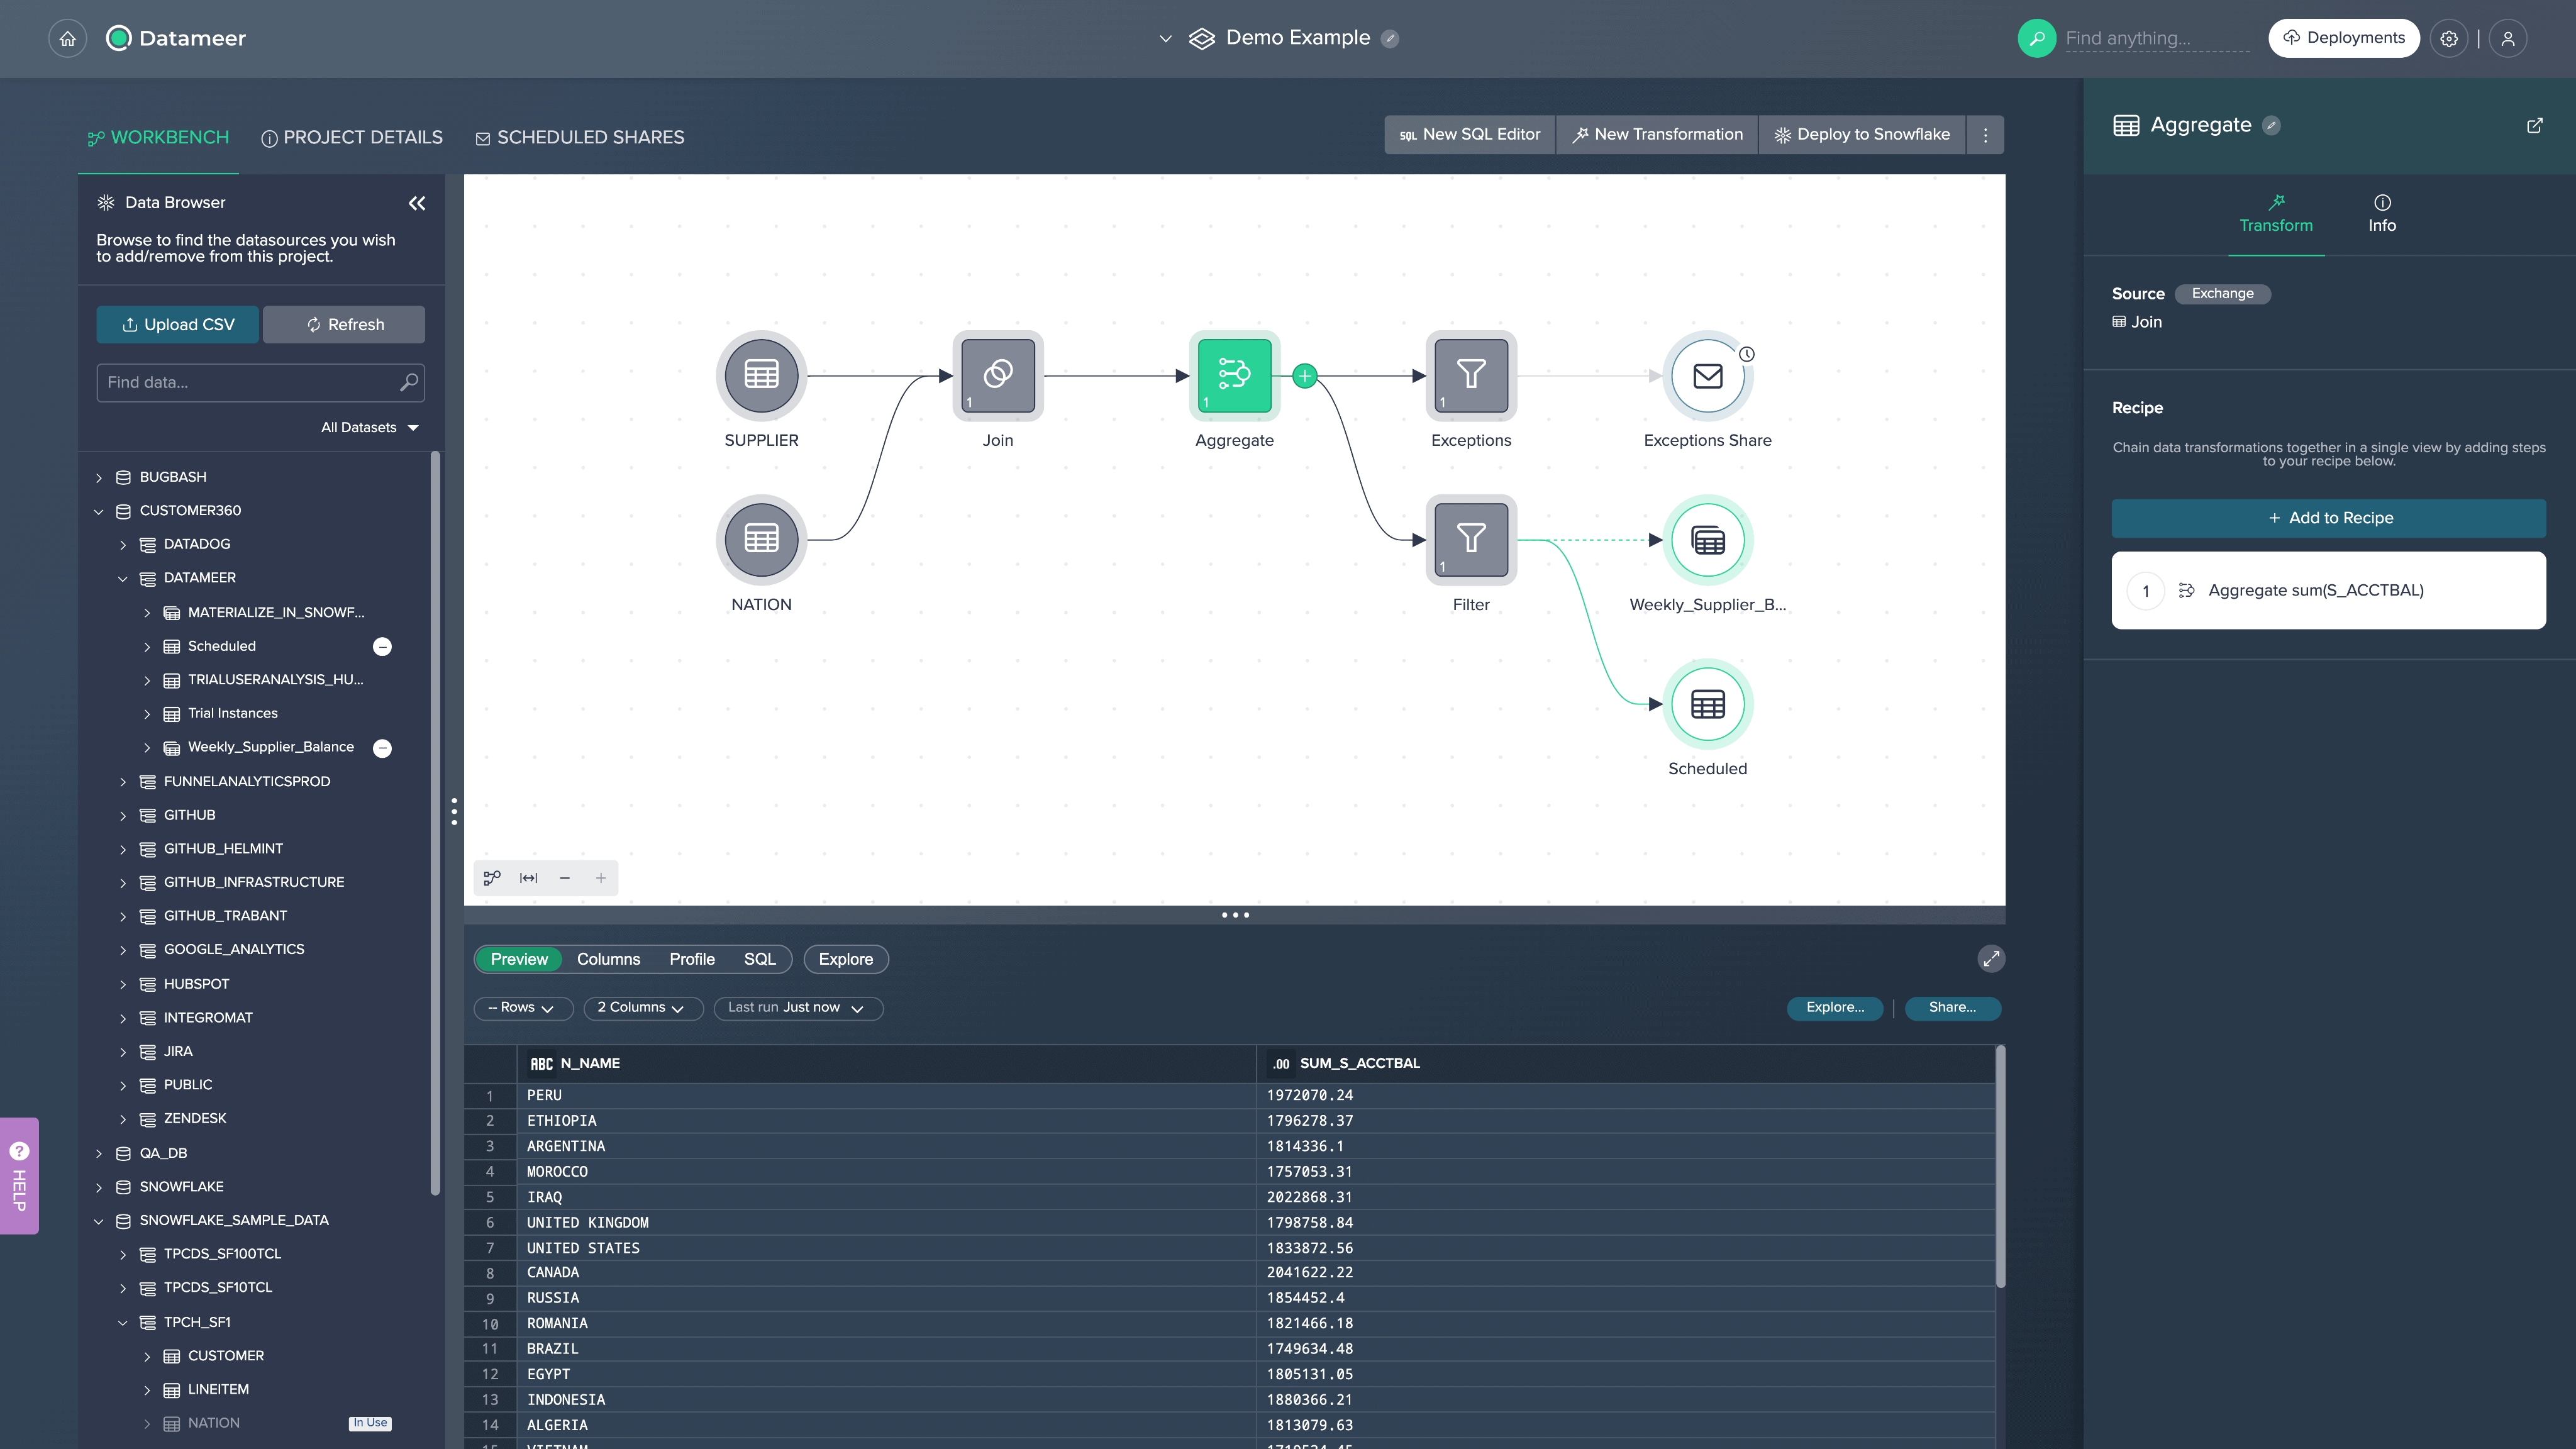Select the Exceptions Share mail node

pyautogui.click(x=1707, y=375)
